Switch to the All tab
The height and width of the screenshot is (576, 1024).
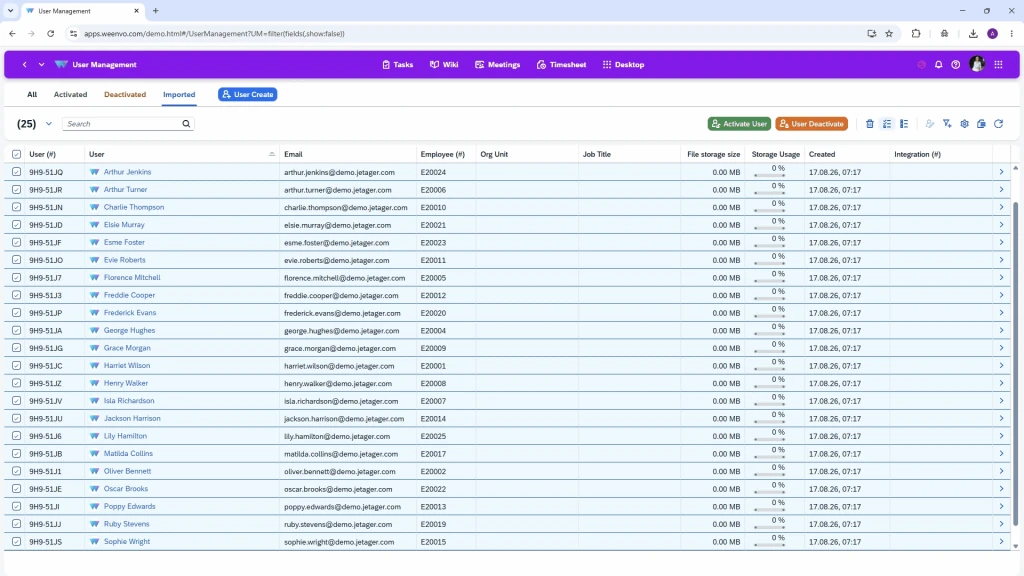(32, 94)
